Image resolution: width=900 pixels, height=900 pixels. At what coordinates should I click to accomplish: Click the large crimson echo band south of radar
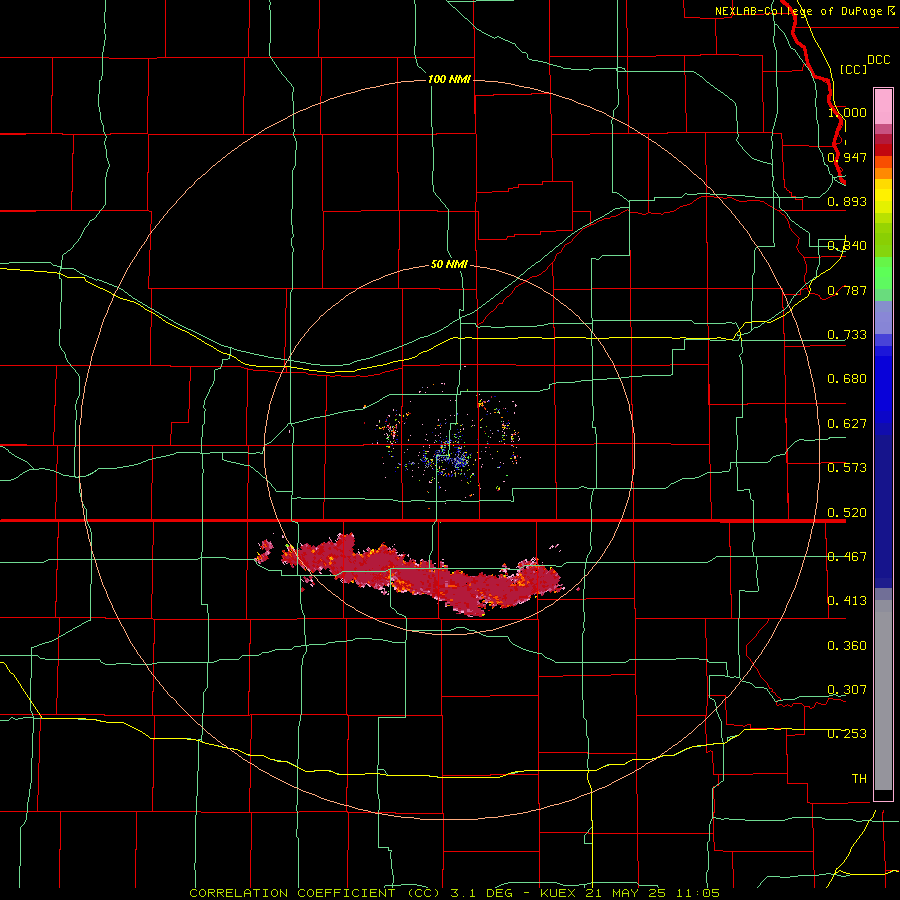coord(422,576)
